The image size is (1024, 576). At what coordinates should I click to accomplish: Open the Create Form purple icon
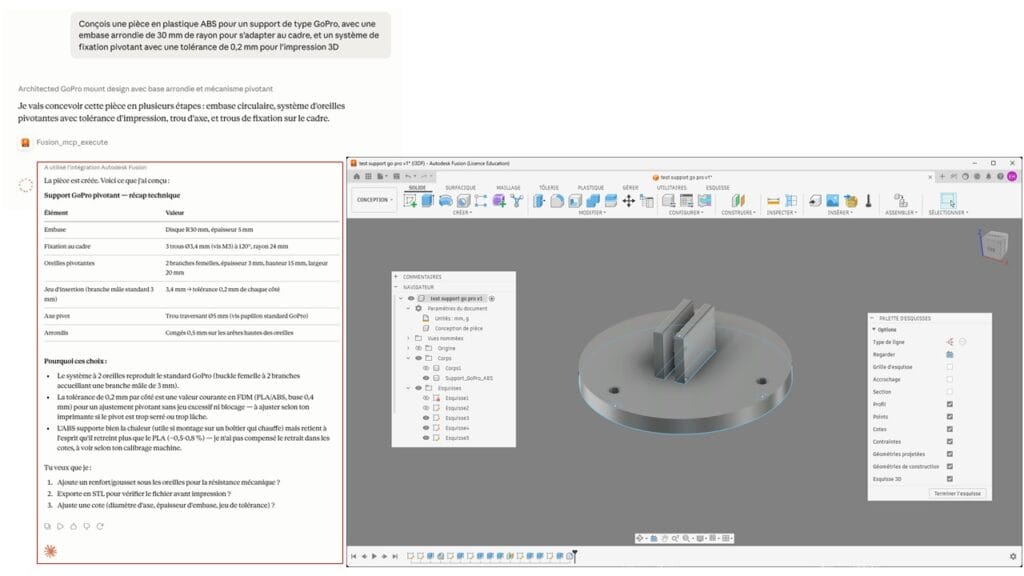click(x=499, y=200)
